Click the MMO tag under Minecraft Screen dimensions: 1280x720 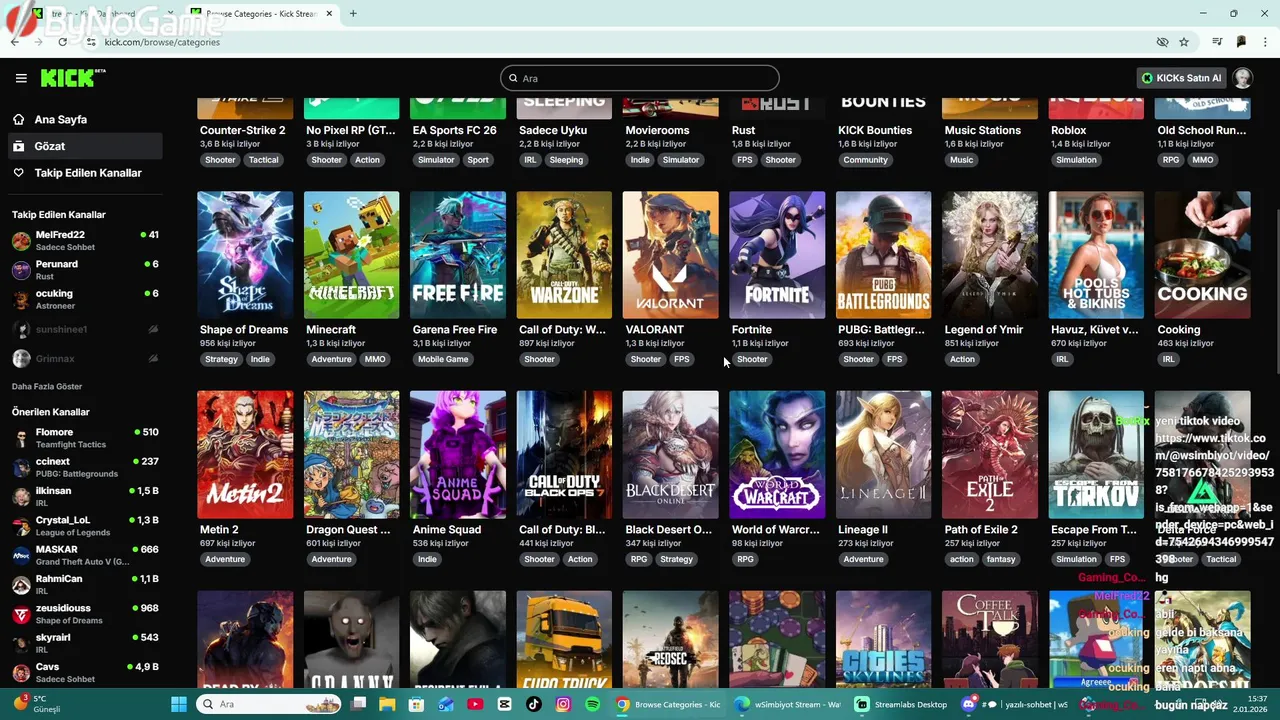(x=375, y=359)
